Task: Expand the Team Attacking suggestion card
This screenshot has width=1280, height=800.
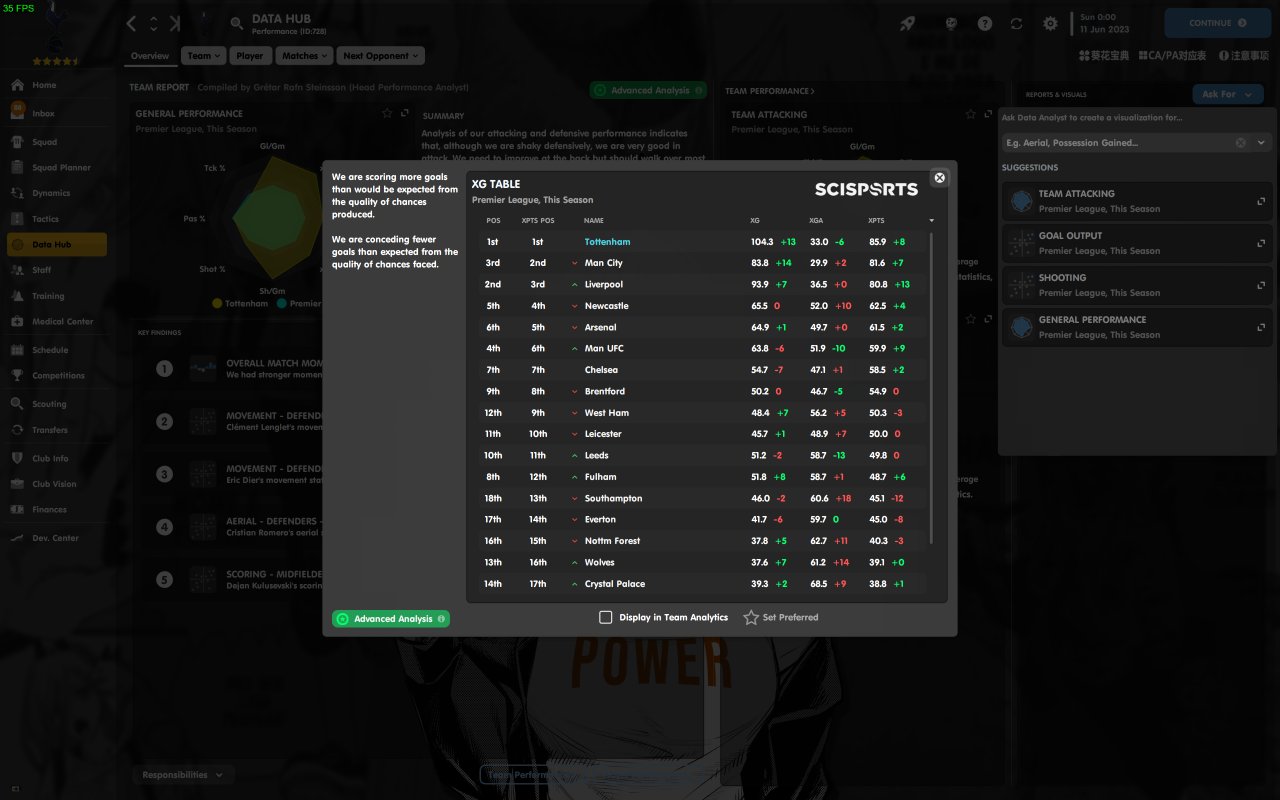Action: tap(1261, 201)
